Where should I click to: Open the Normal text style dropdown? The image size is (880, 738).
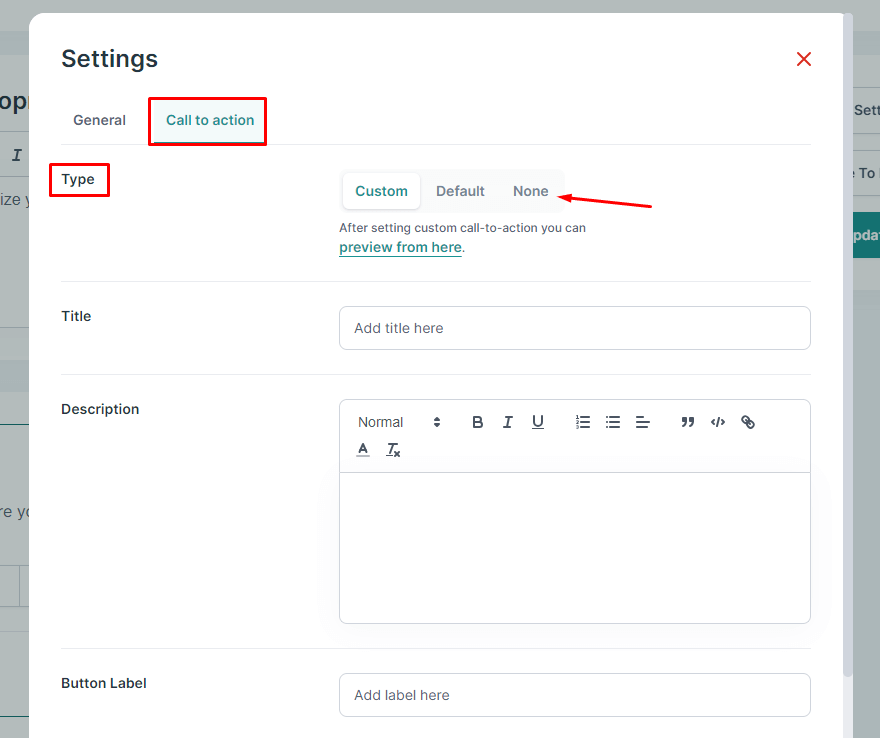[x=399, y=422]
